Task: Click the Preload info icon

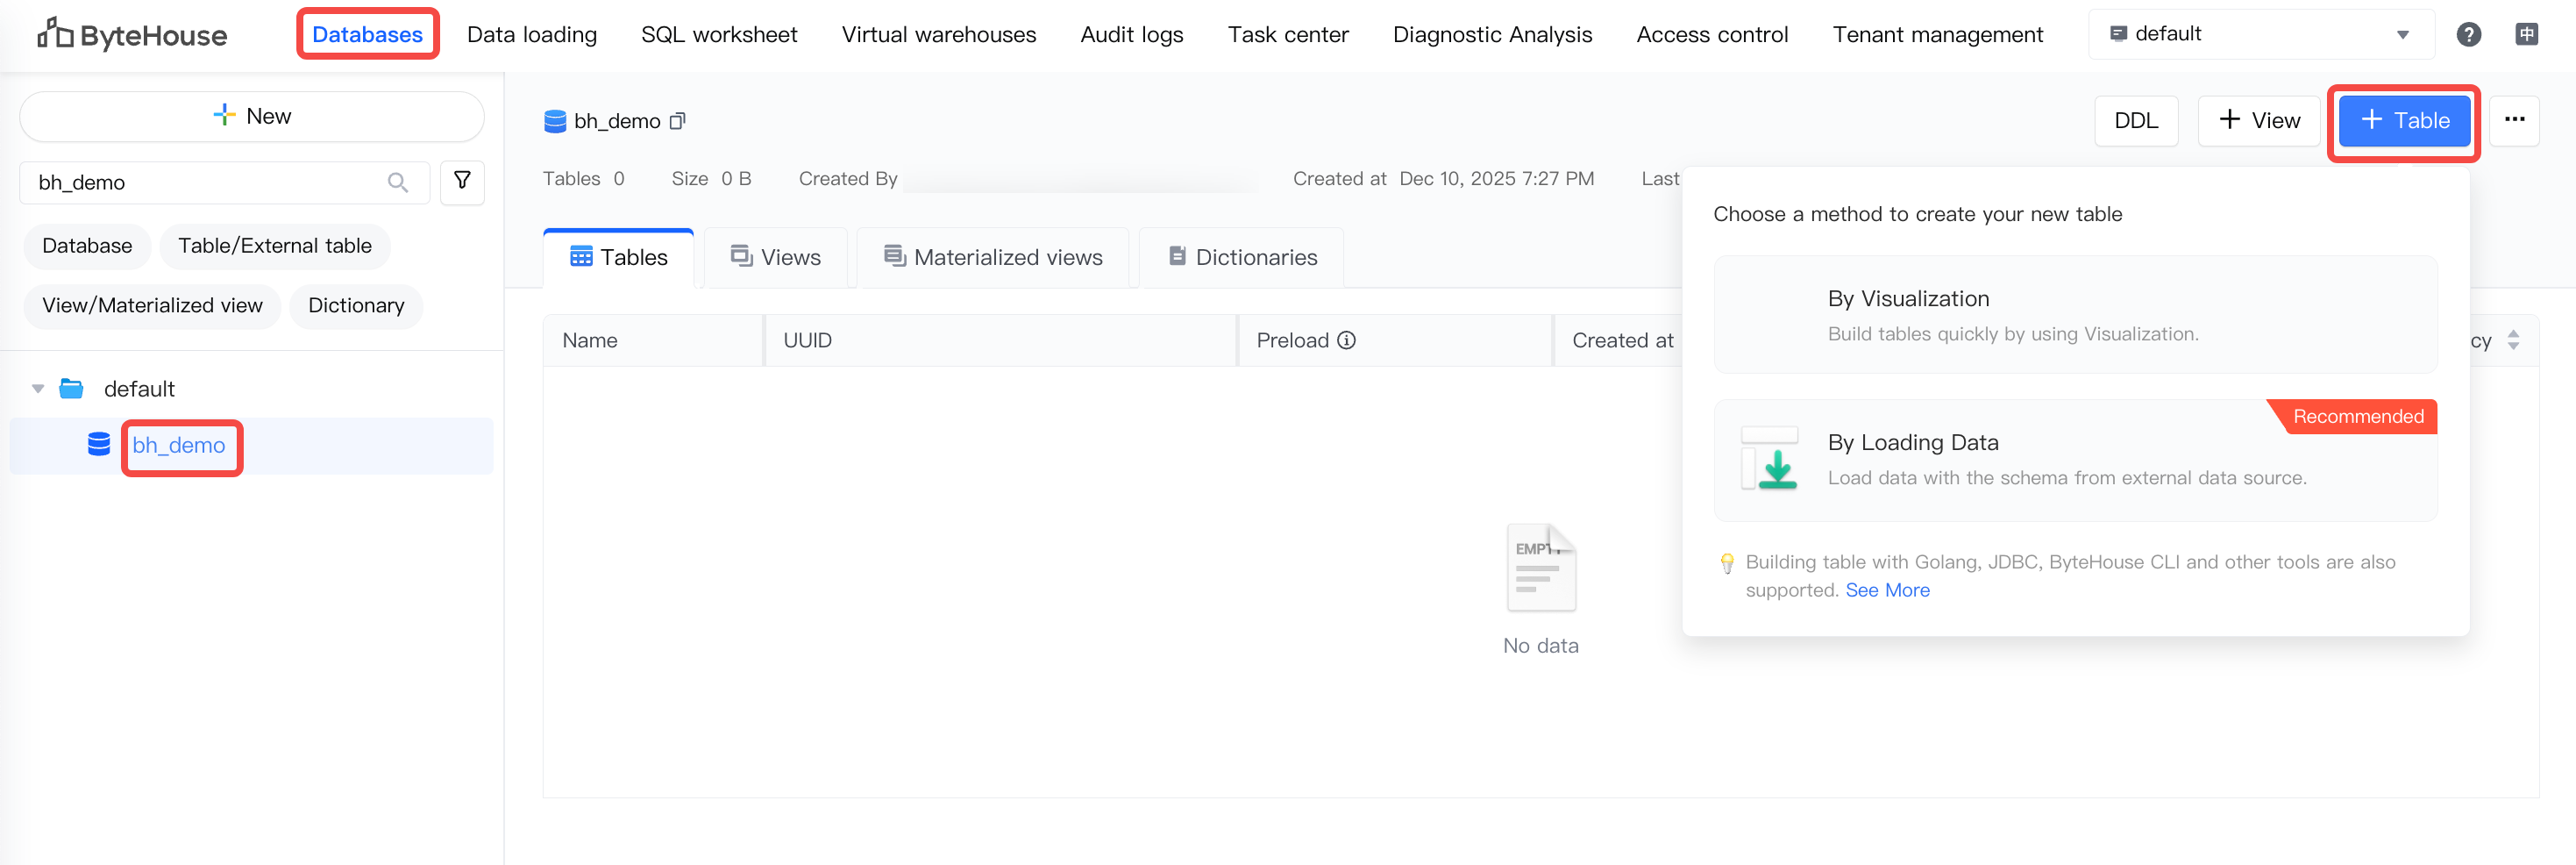Action: pos(1347,340)
